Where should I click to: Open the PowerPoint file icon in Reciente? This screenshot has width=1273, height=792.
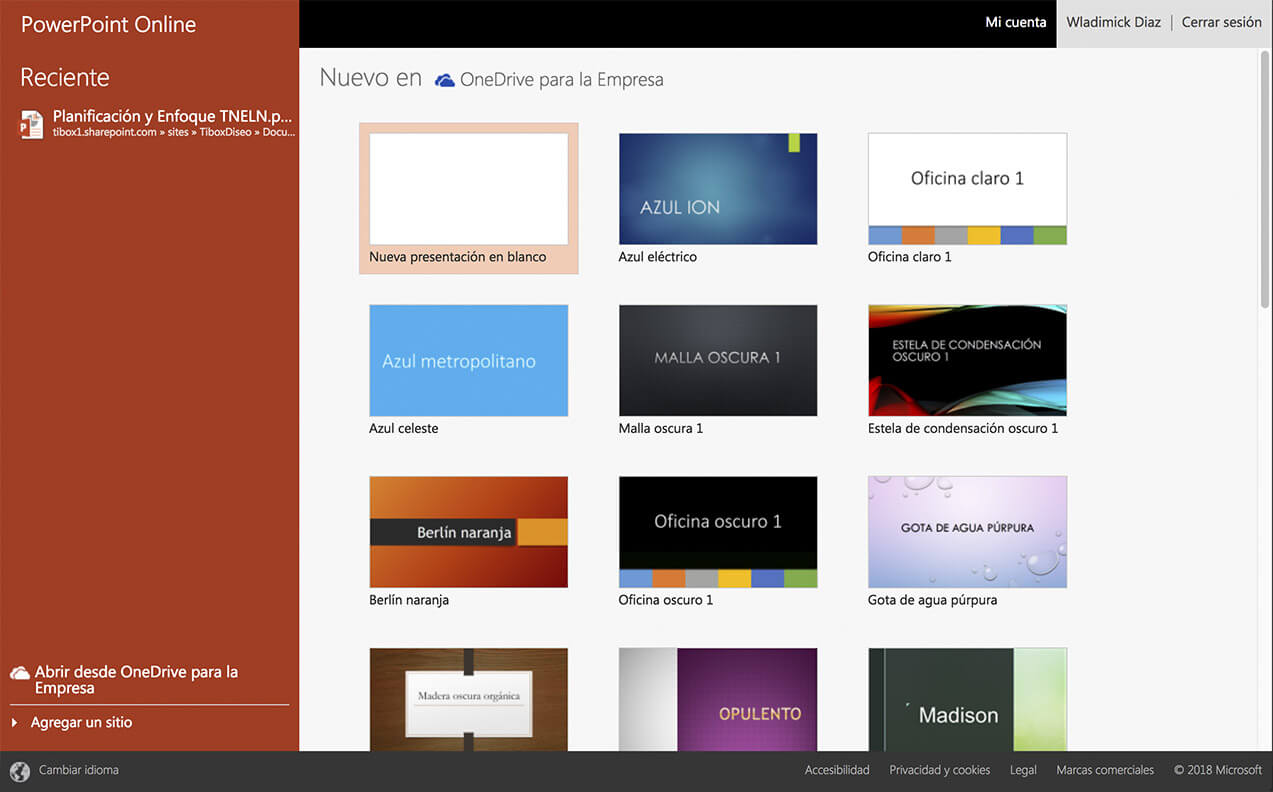(x=32, y=124)
